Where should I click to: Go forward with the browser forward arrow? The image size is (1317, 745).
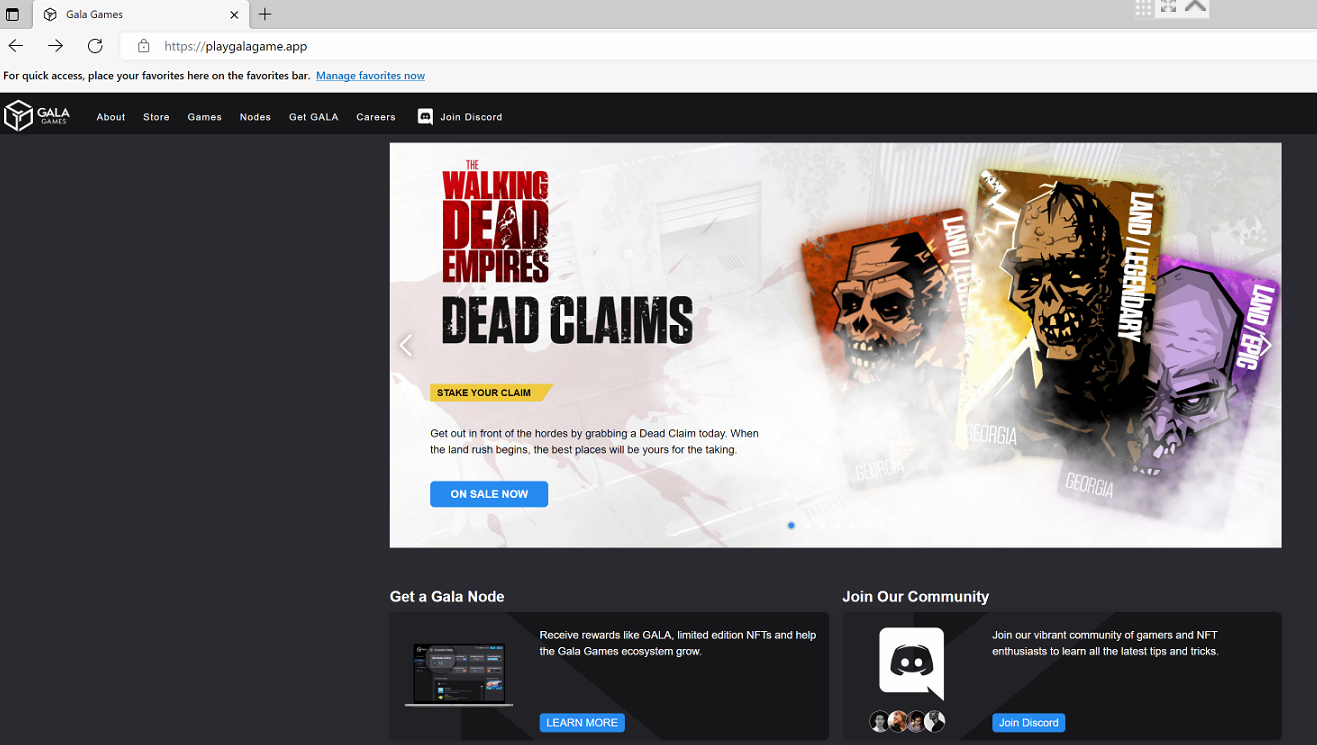(x=55, y=46)
